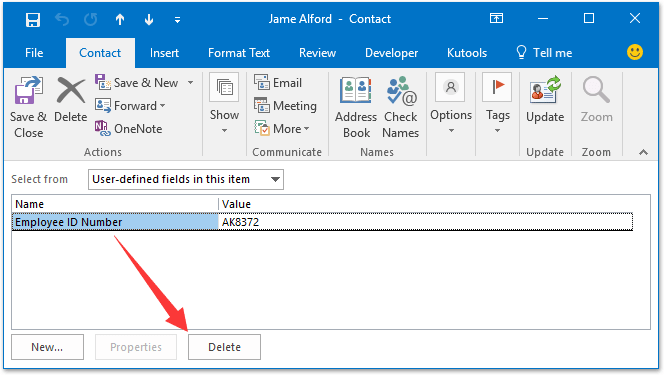This screenshot has height=378, width=668.
Task: Open the File tab
Action: point(34,53)
